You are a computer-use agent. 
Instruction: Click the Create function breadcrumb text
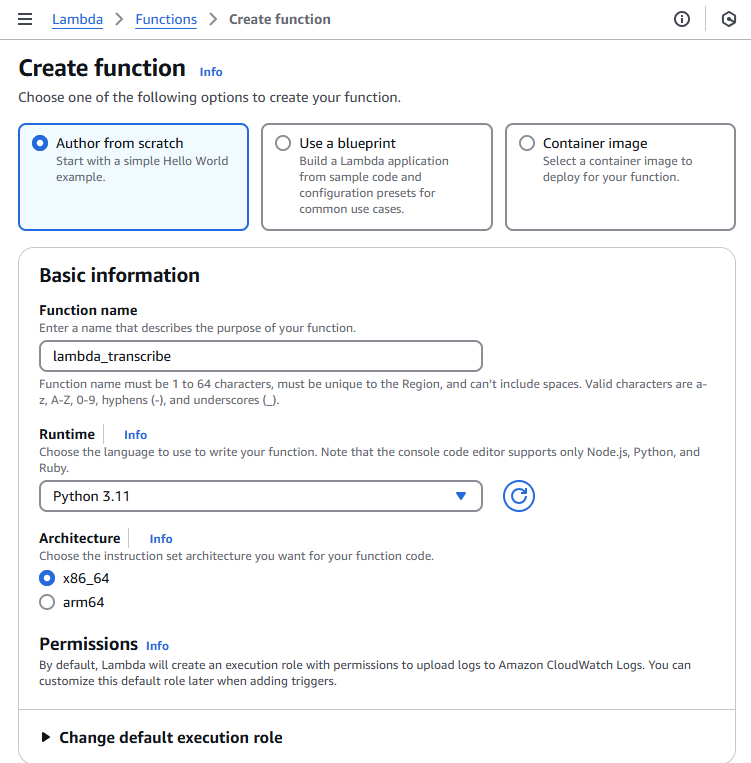pyautogui.click(x=280, y=19)
